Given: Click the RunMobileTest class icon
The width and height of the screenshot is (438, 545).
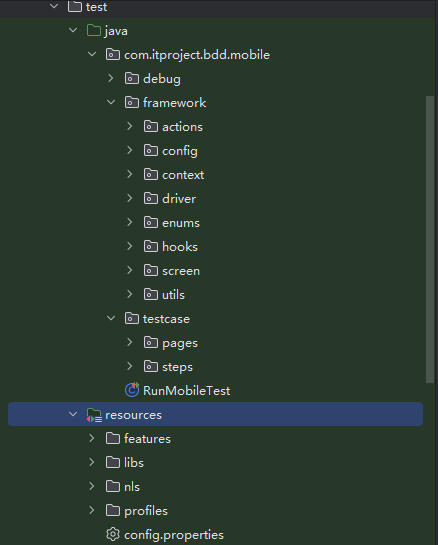Looking at the screenshot, I should coord(132,390).
